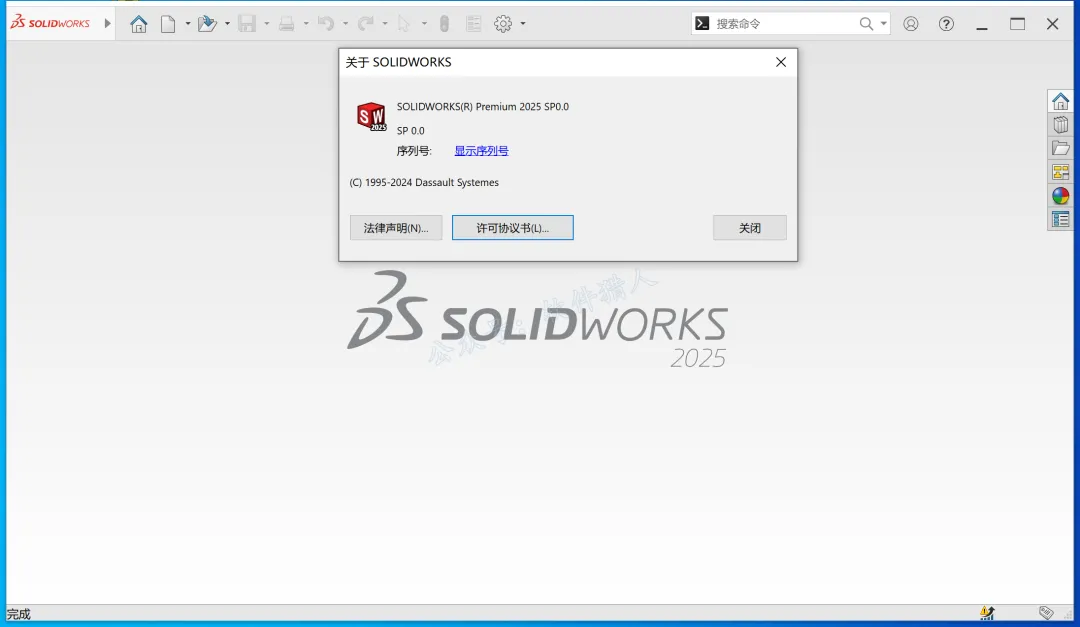
Task: Expand the Redo dropdown arrow
Action: point(385,24)
